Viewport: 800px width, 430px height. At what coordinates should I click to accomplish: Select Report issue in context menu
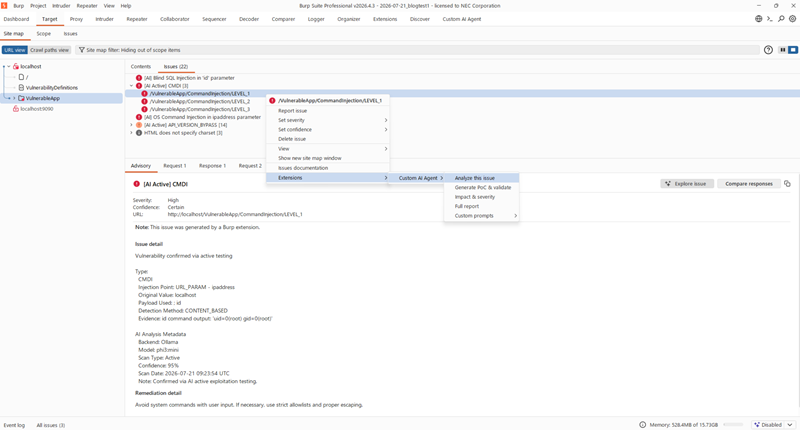point(328,111)
